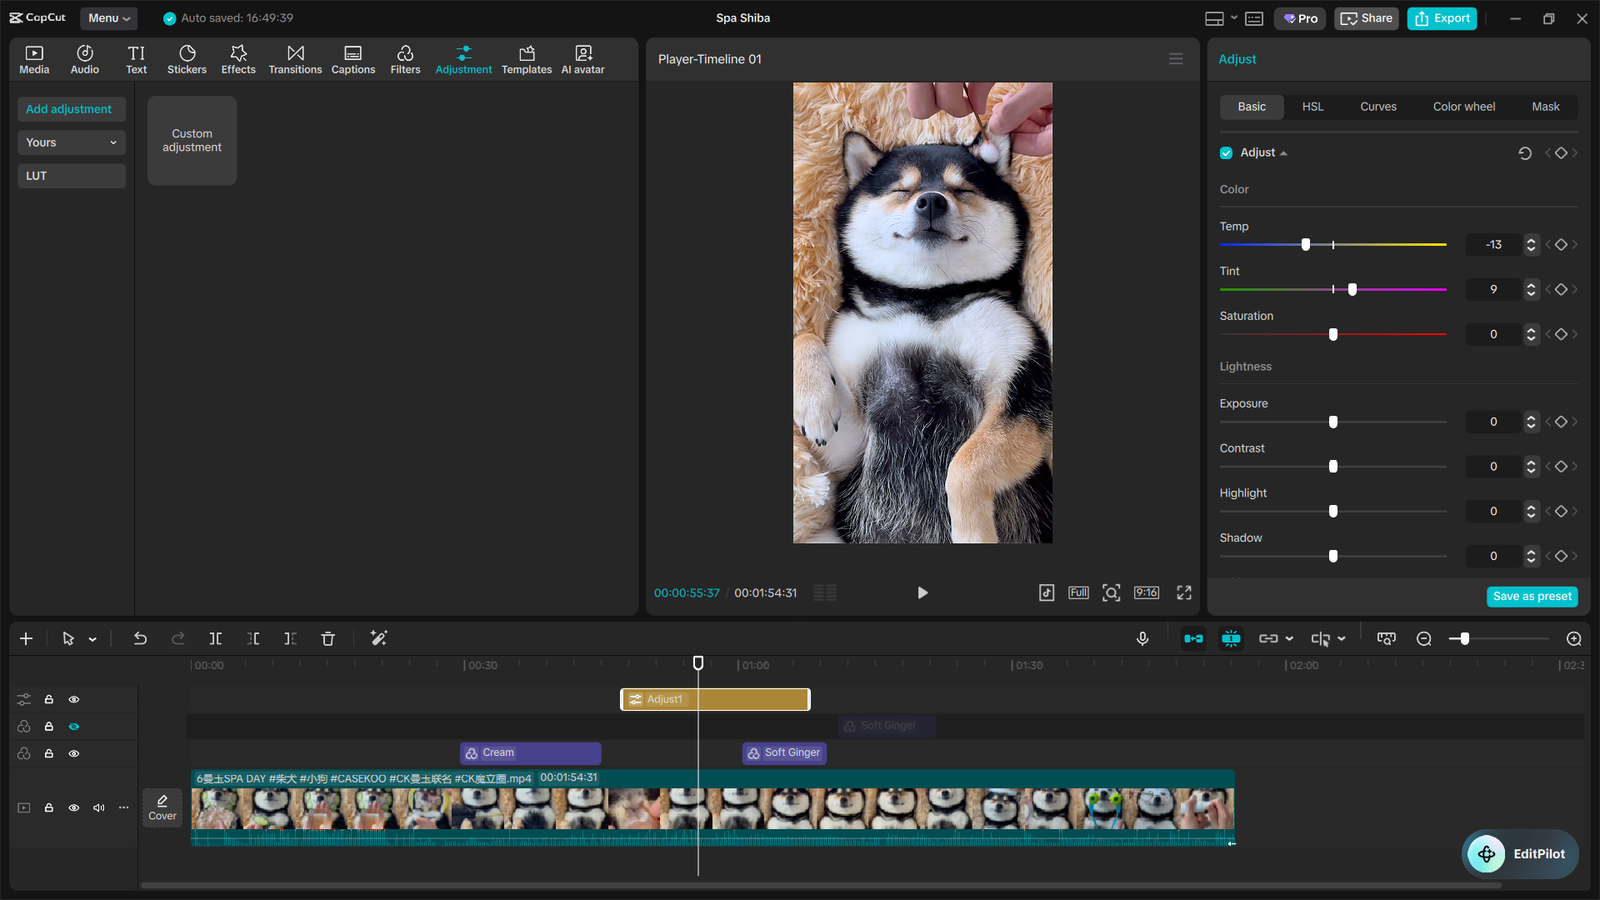Uncheck the Adjust checkbox in the Adjust panel
The height and width of the screenshot is (900, 1600).
[x=1225, y=152]
